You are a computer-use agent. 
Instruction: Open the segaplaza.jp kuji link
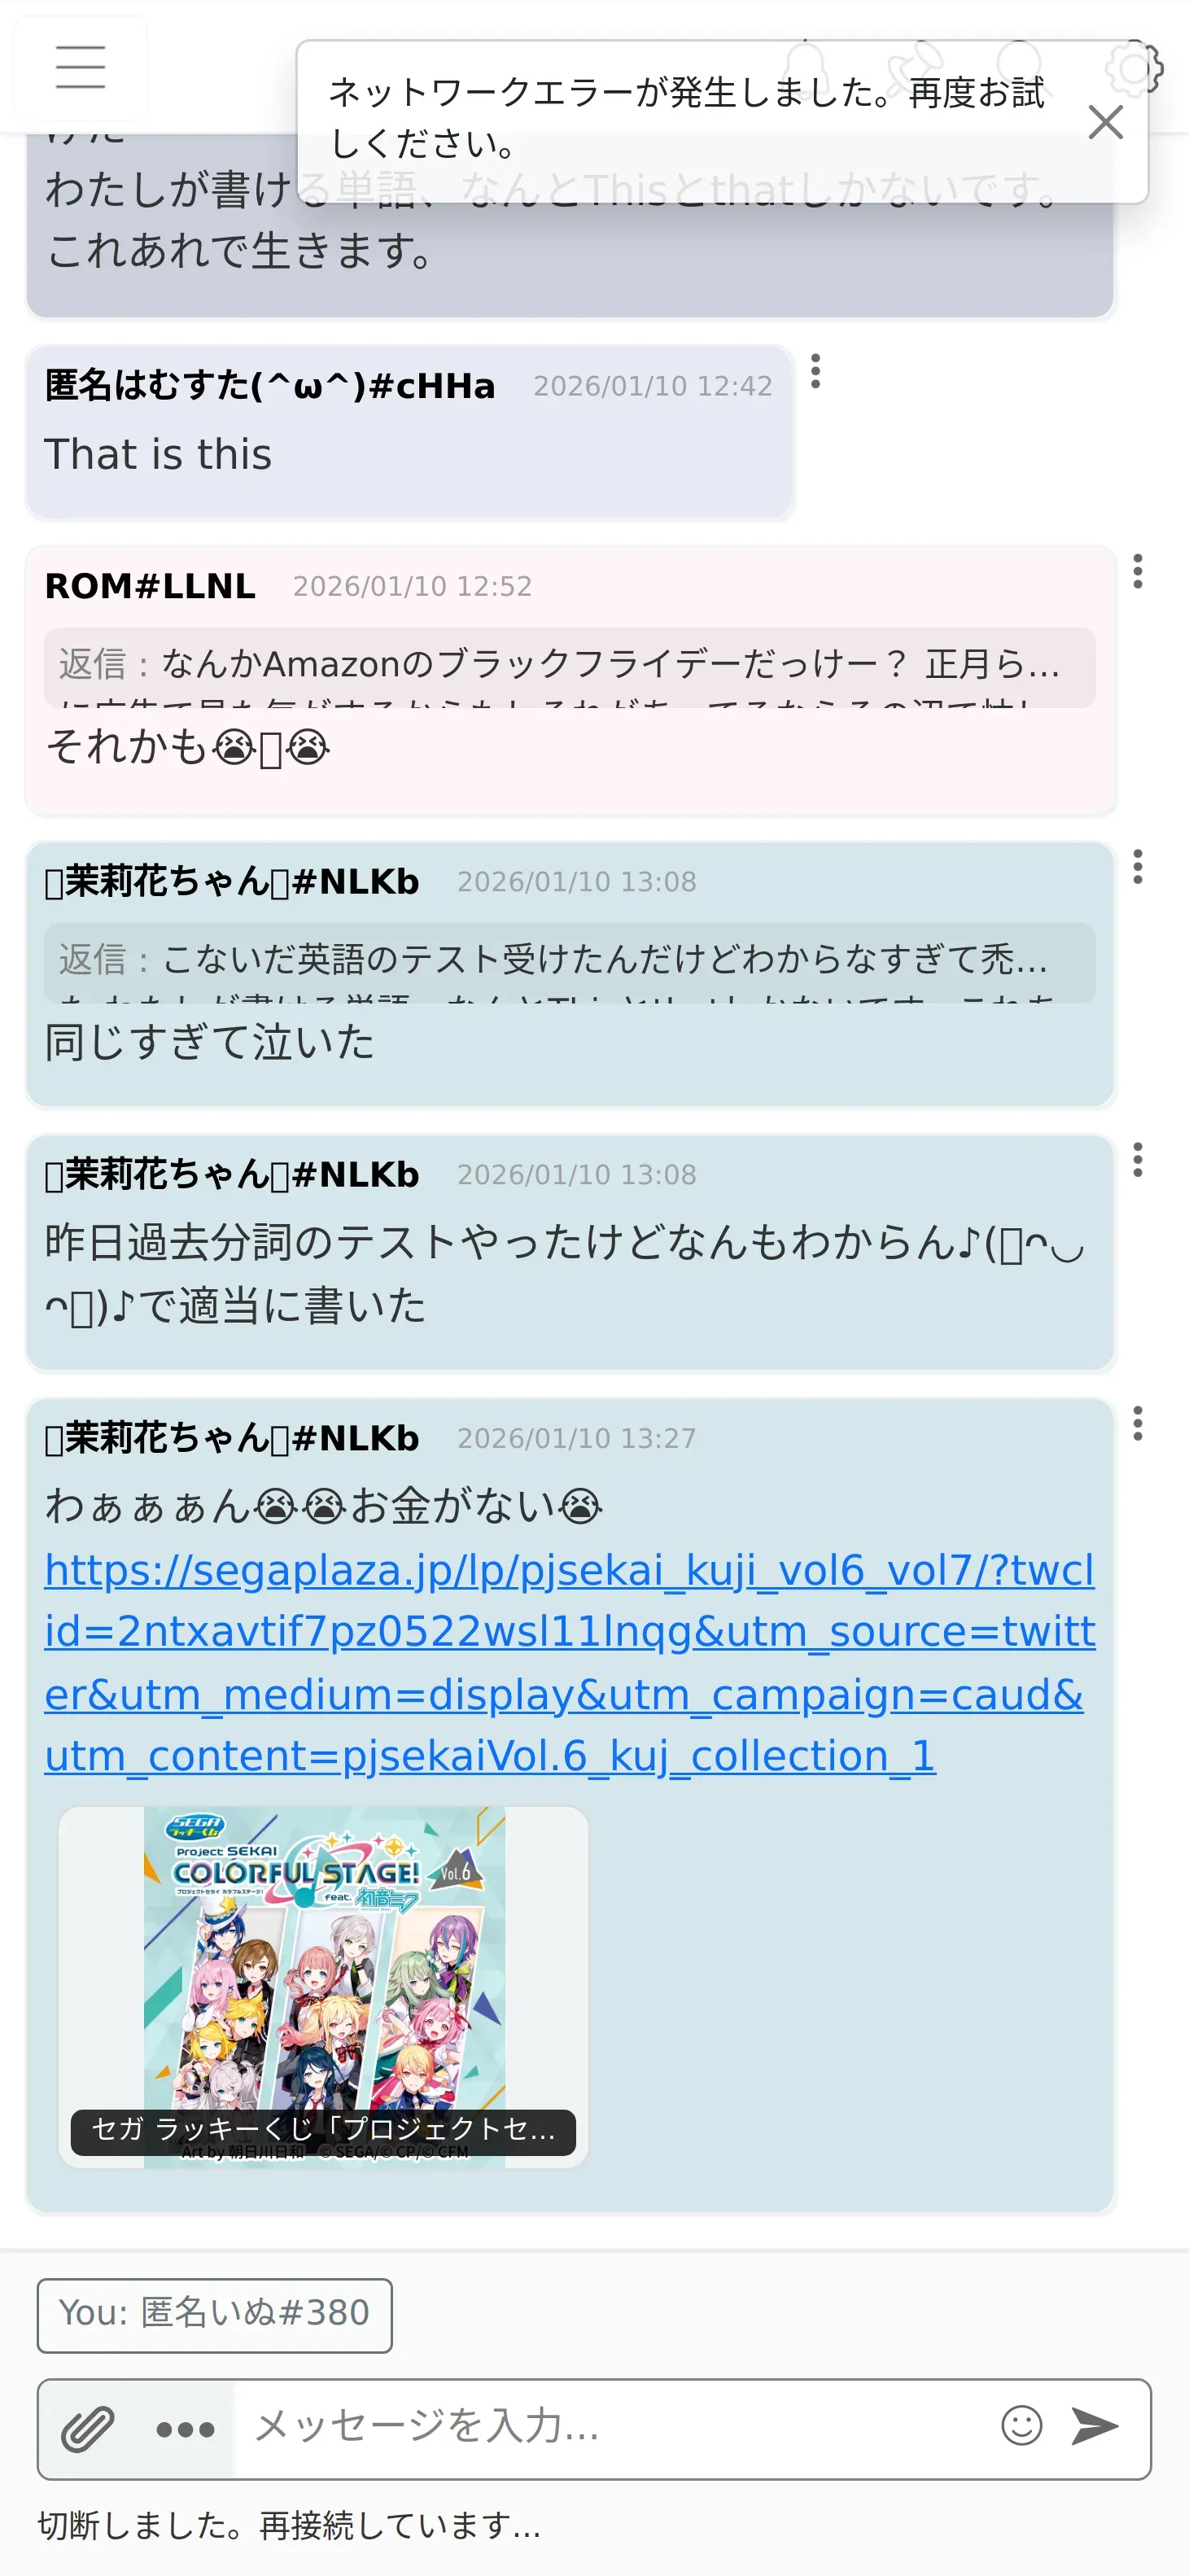pos(569,1663)
